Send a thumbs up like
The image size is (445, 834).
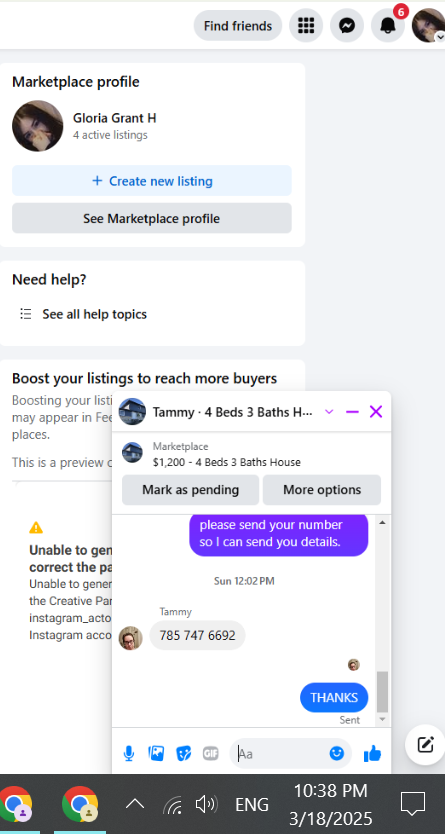pos(372,753)
